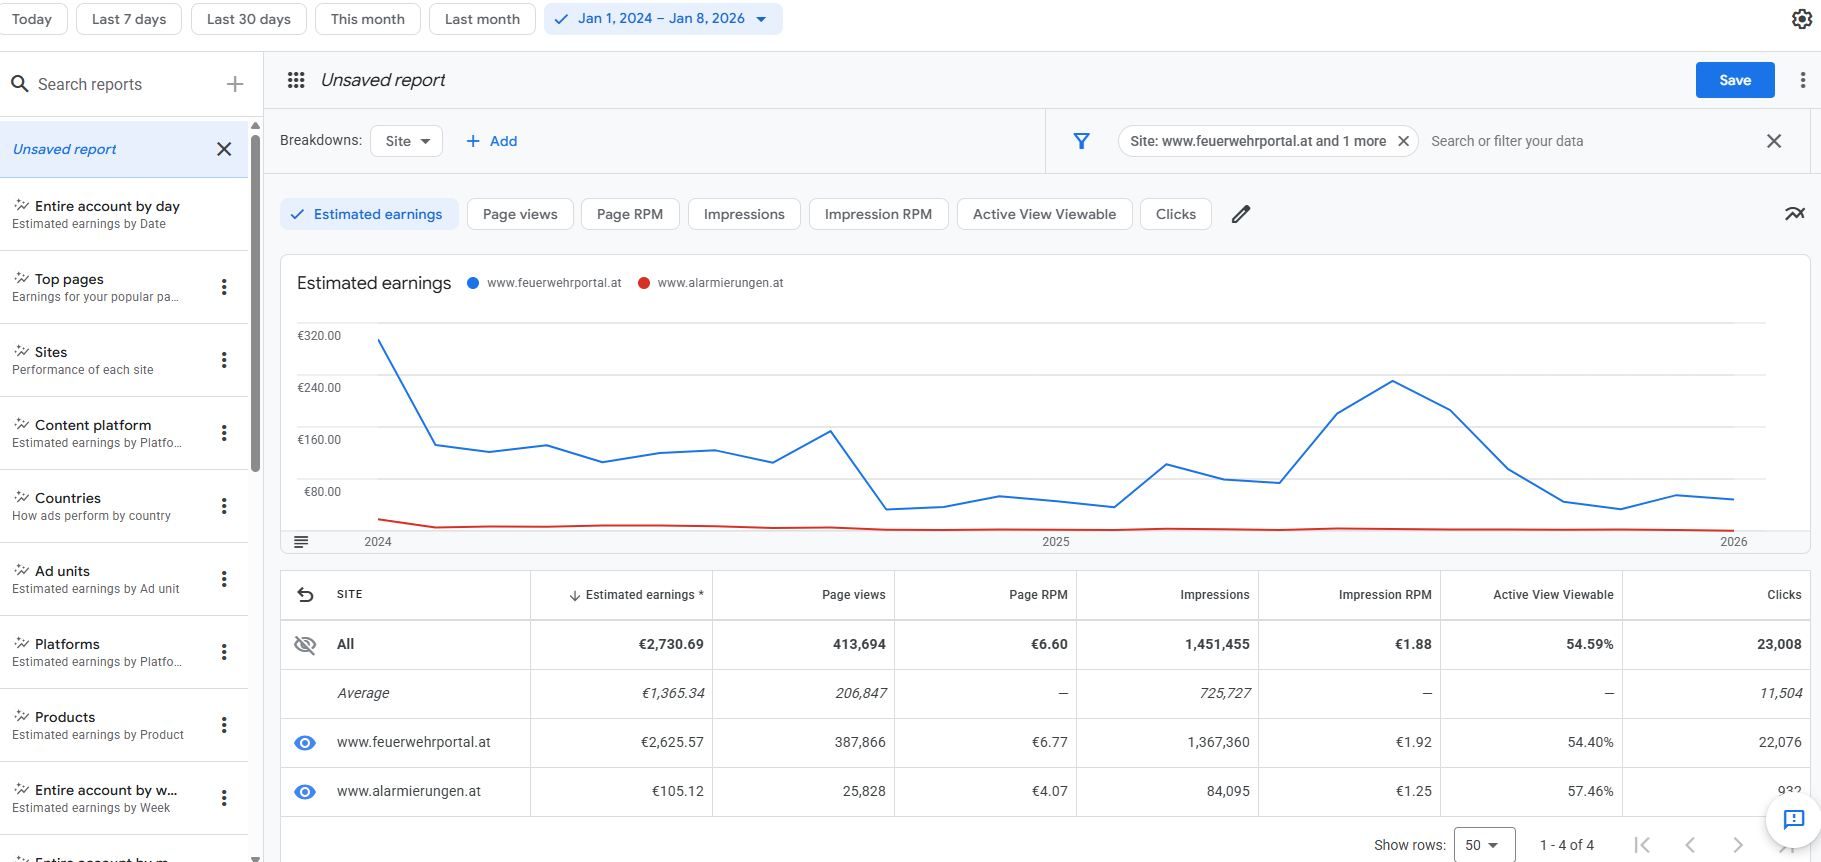
Task: Show the All row on the chart
Action: [x=305, y=645]
